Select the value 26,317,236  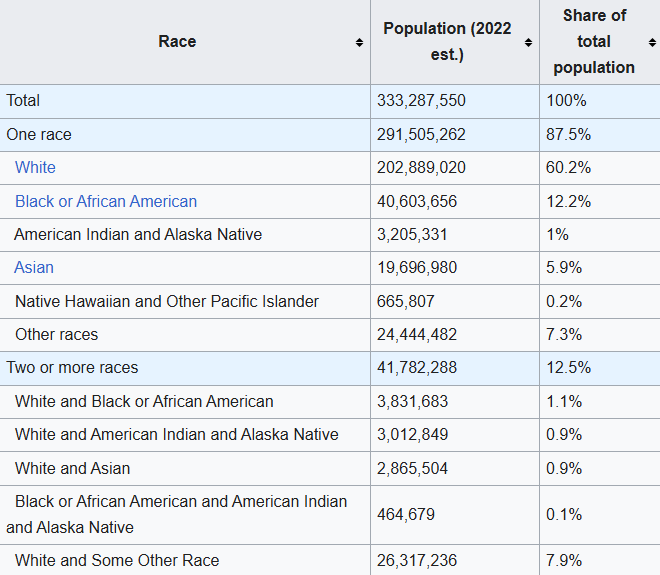point(417,560)
